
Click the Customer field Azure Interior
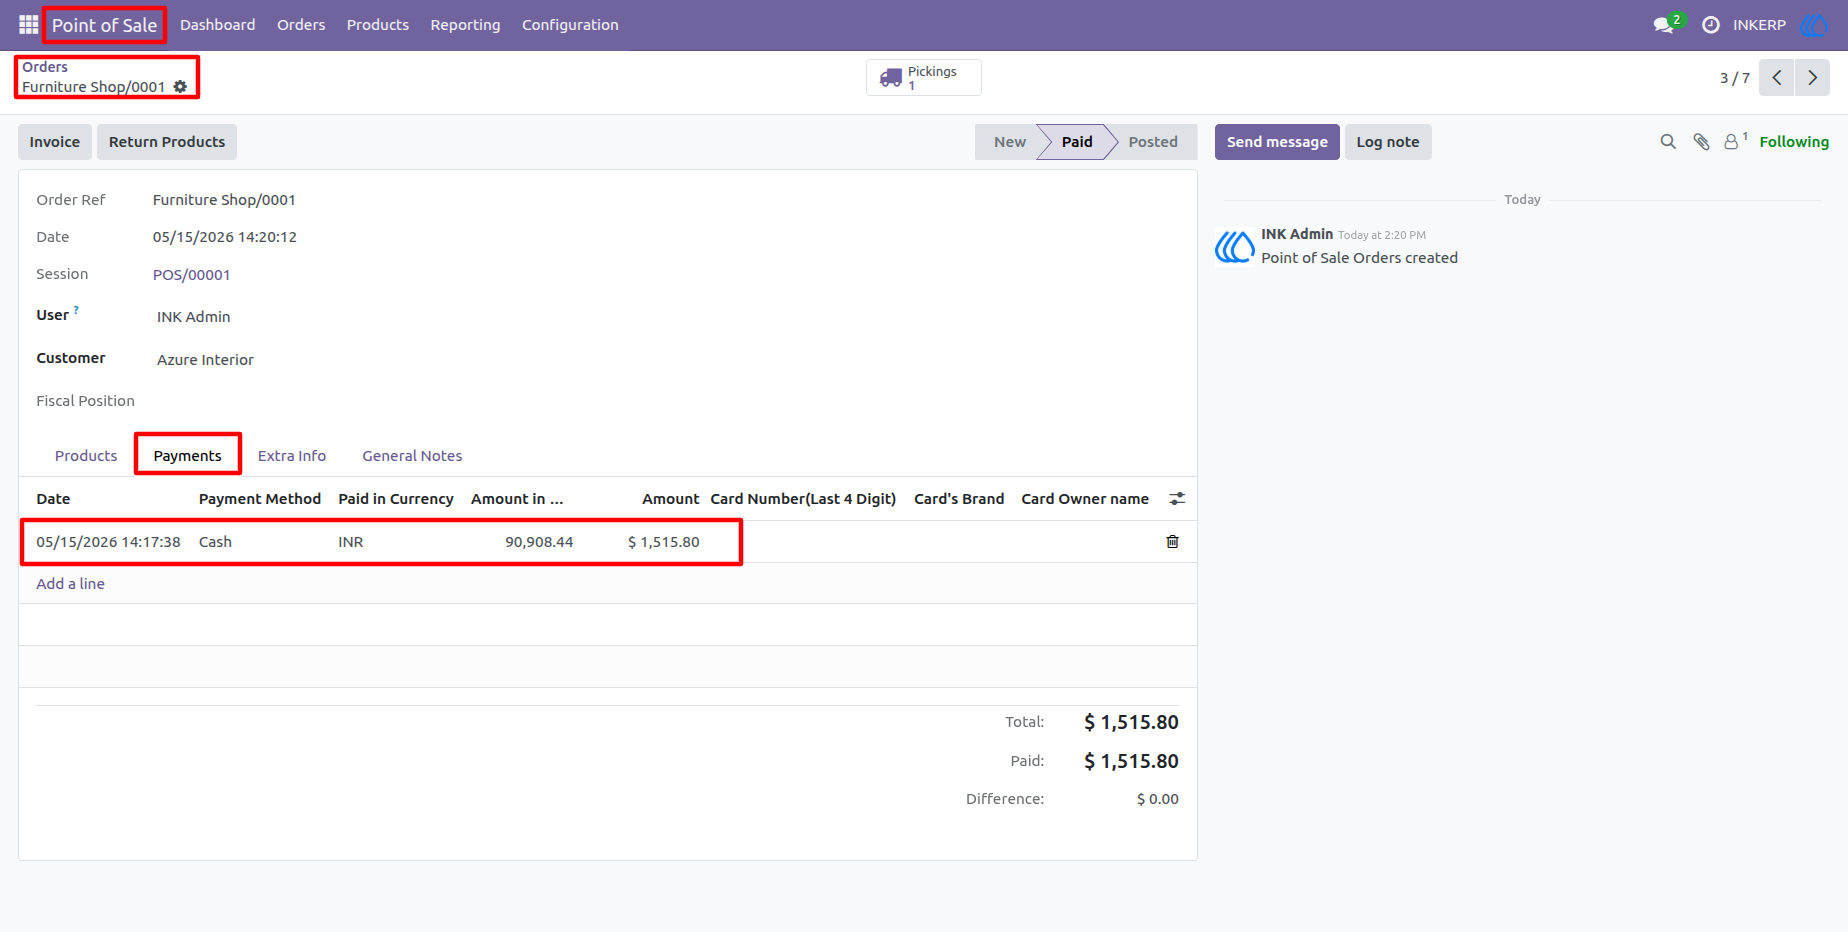coord(205,360)
